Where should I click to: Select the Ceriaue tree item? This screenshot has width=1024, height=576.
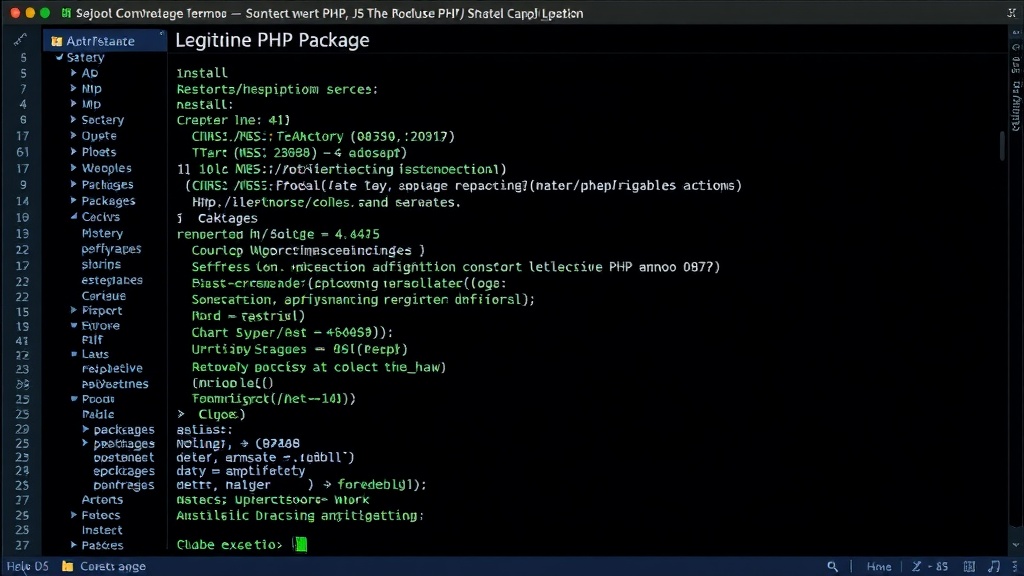(x=103, y=296)
